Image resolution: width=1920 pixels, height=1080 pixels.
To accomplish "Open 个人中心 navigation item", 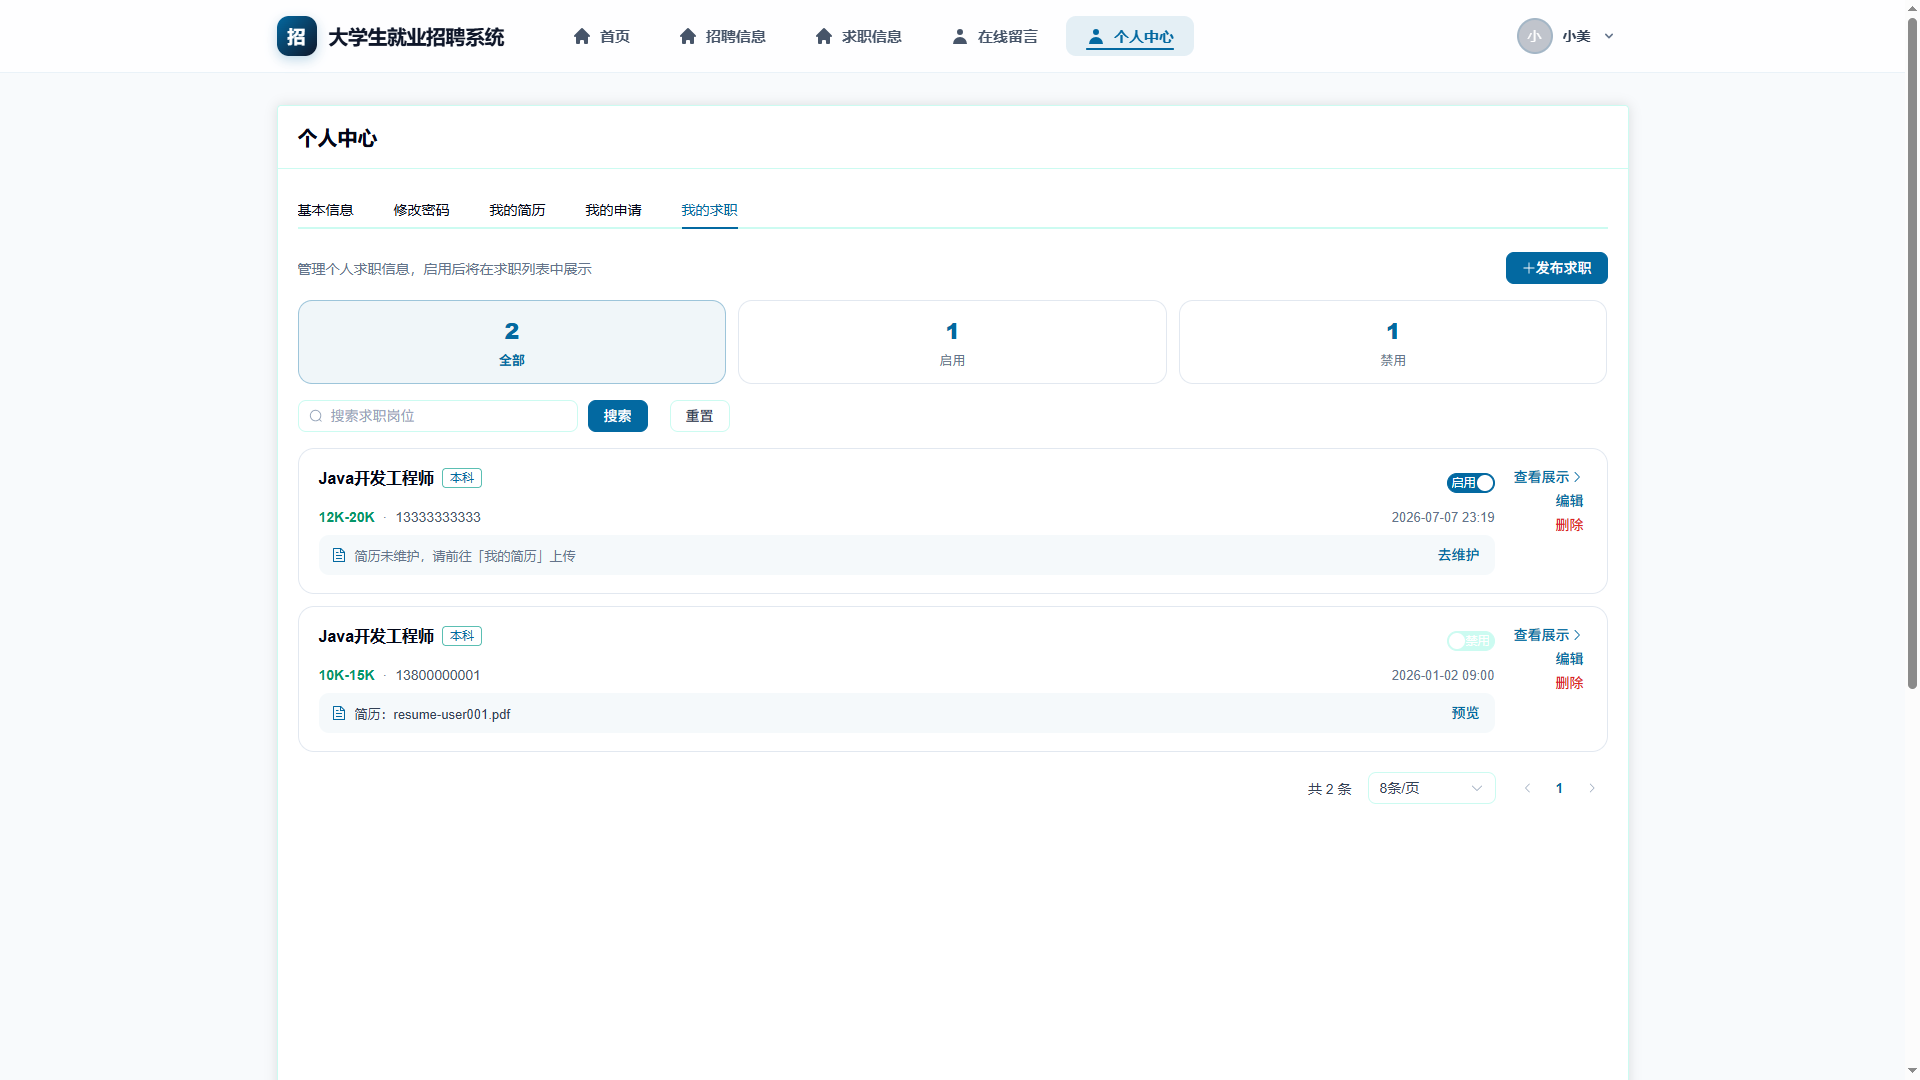I will (x=1130, y=36).
